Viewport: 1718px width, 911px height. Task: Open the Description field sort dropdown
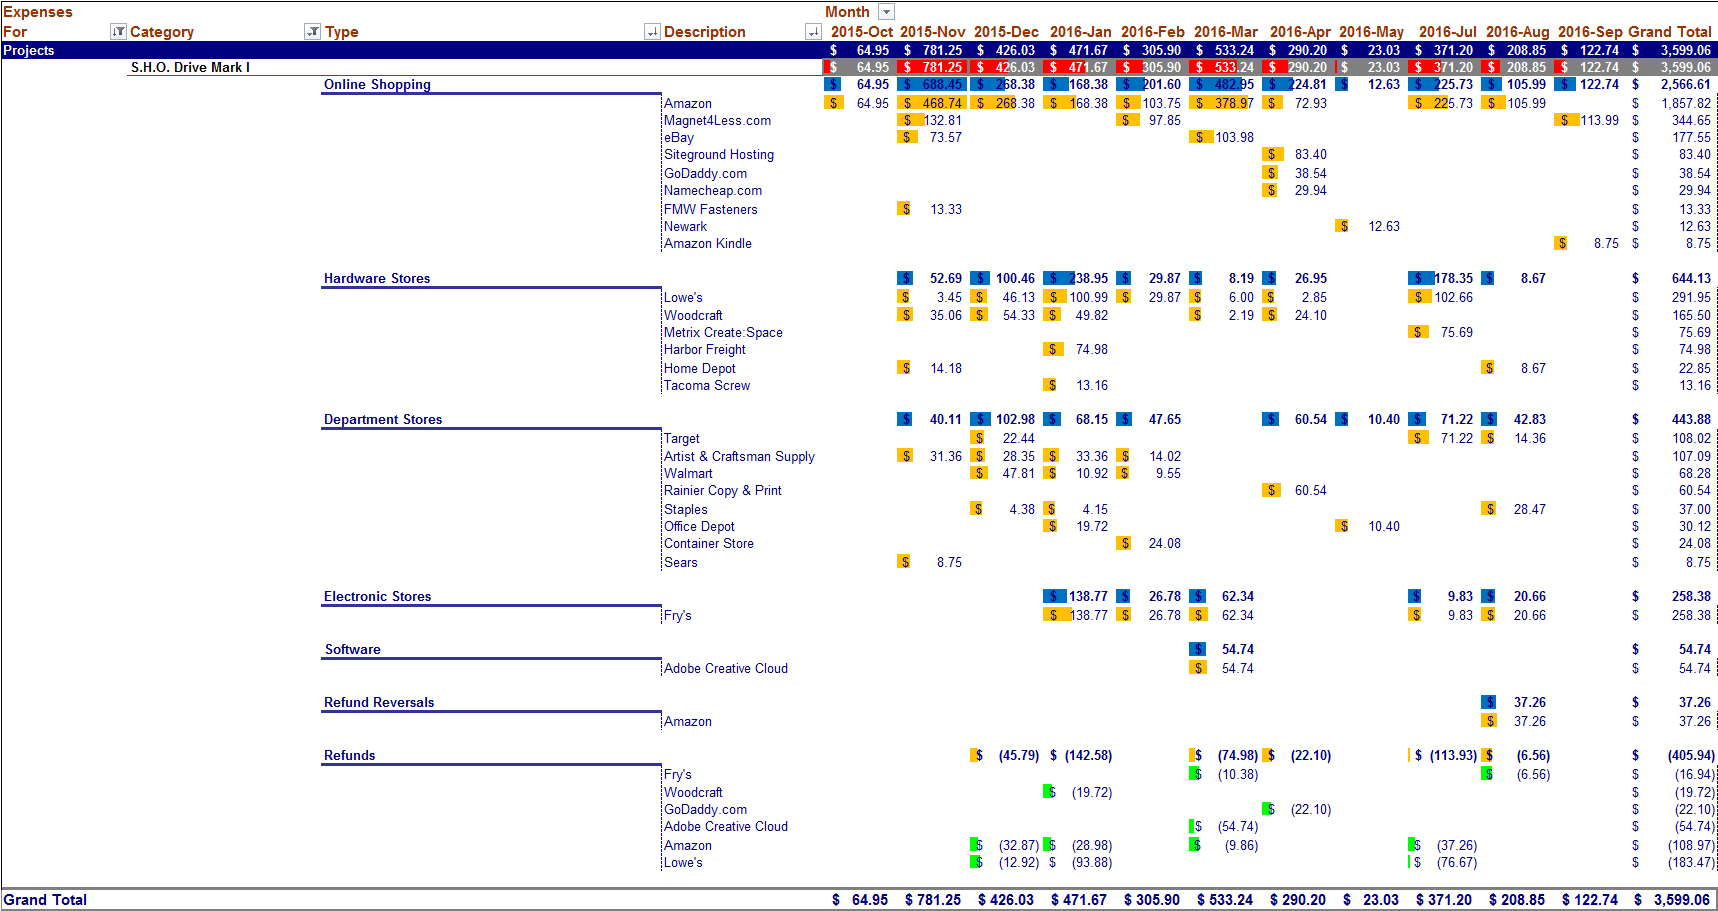(x=813, y=32)
